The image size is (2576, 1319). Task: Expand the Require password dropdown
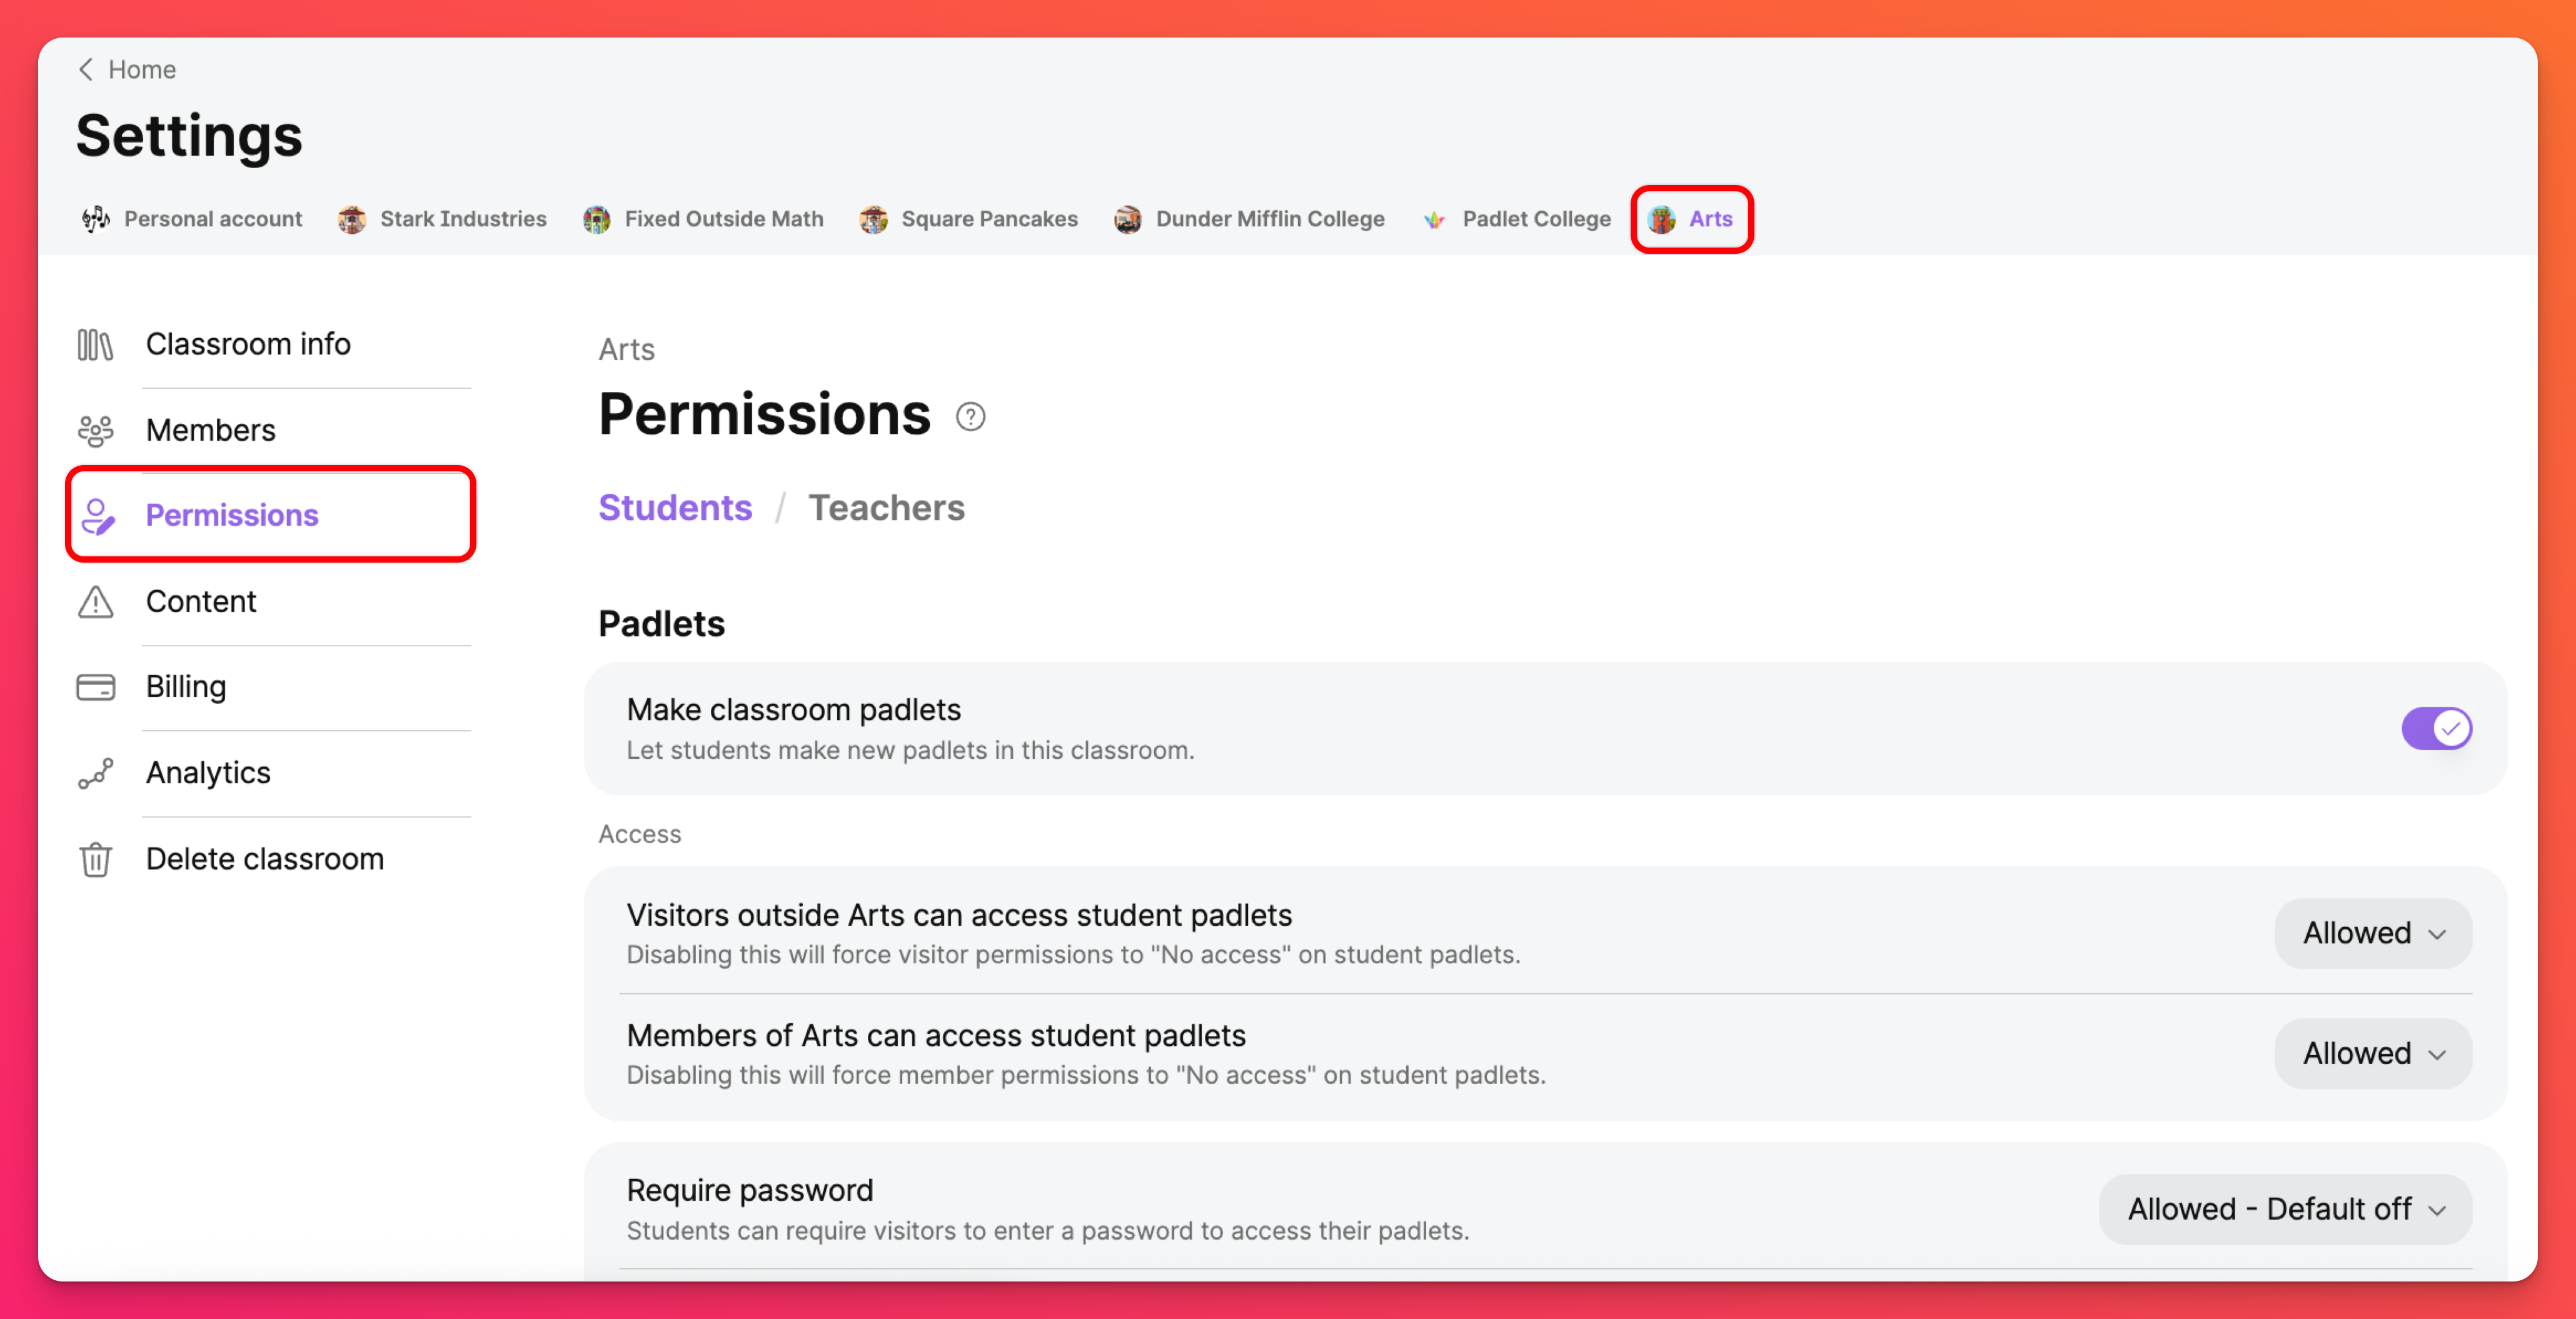2285,1210
